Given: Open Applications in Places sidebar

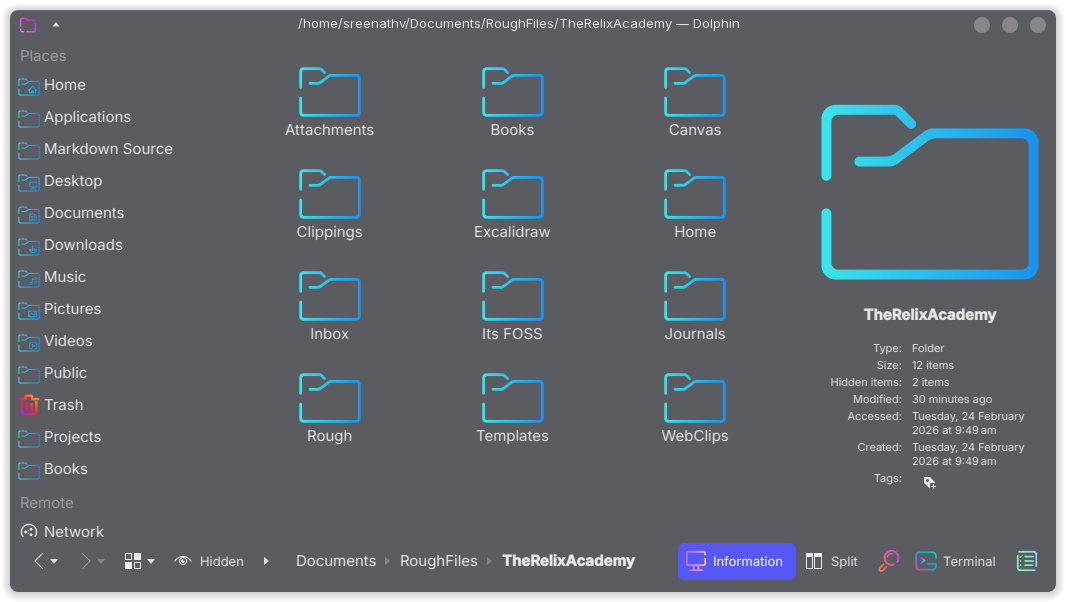Looking at the screenshot, I should pyautogui.click(x=74, y=117).
